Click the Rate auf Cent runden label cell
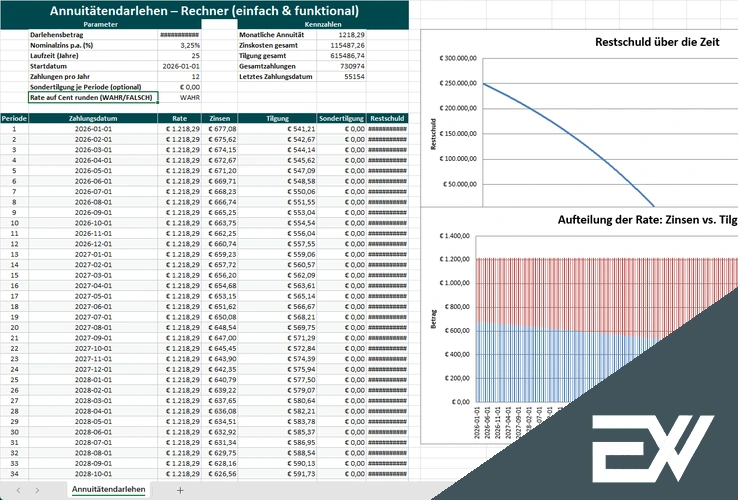Screen dimensions: 738x500 click(93, 97)
